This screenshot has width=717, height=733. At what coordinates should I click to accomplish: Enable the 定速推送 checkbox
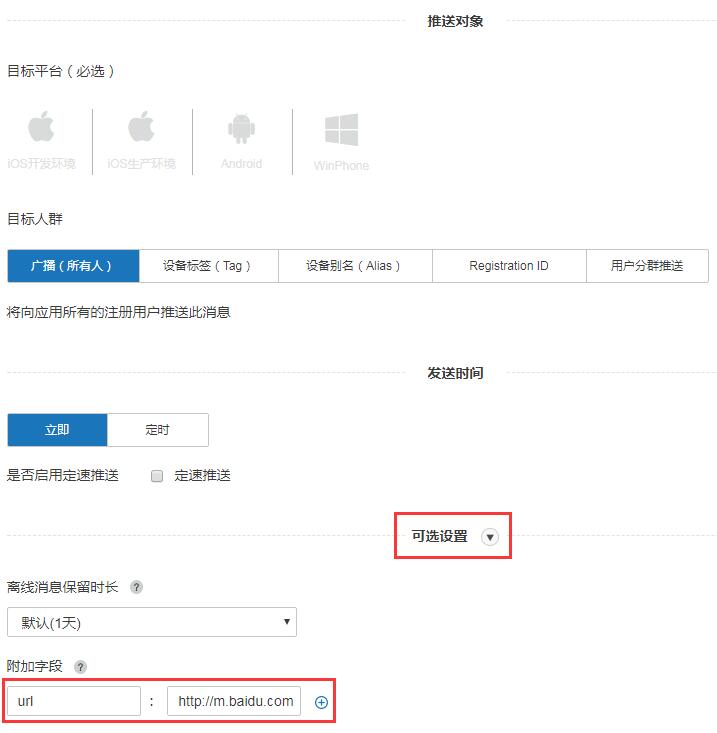coord(157,476)
